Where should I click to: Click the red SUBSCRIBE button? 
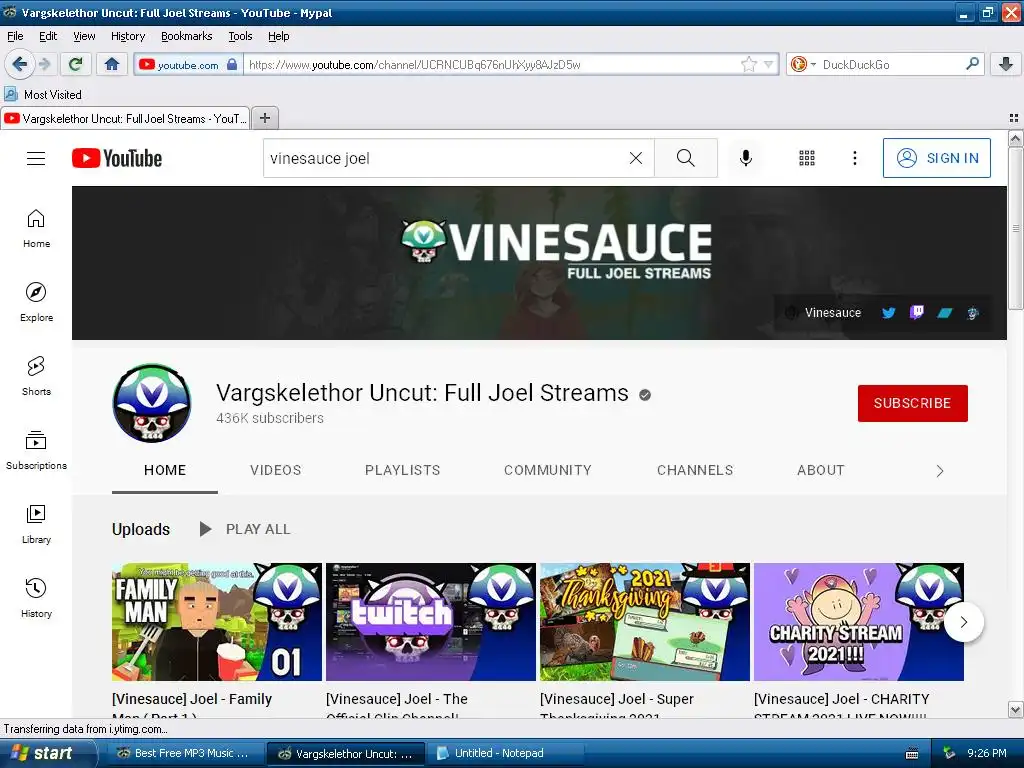[x=912, y=403]
